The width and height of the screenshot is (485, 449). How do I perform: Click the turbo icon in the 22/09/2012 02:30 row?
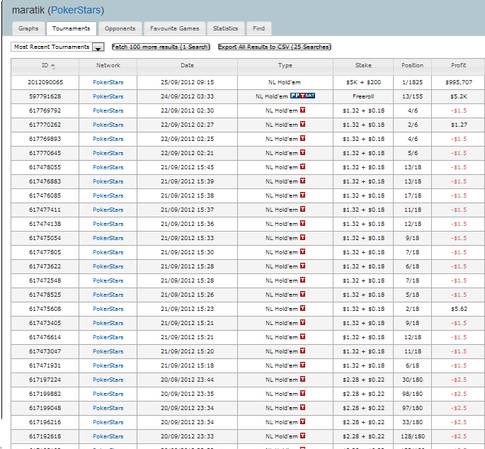[303, 110]
